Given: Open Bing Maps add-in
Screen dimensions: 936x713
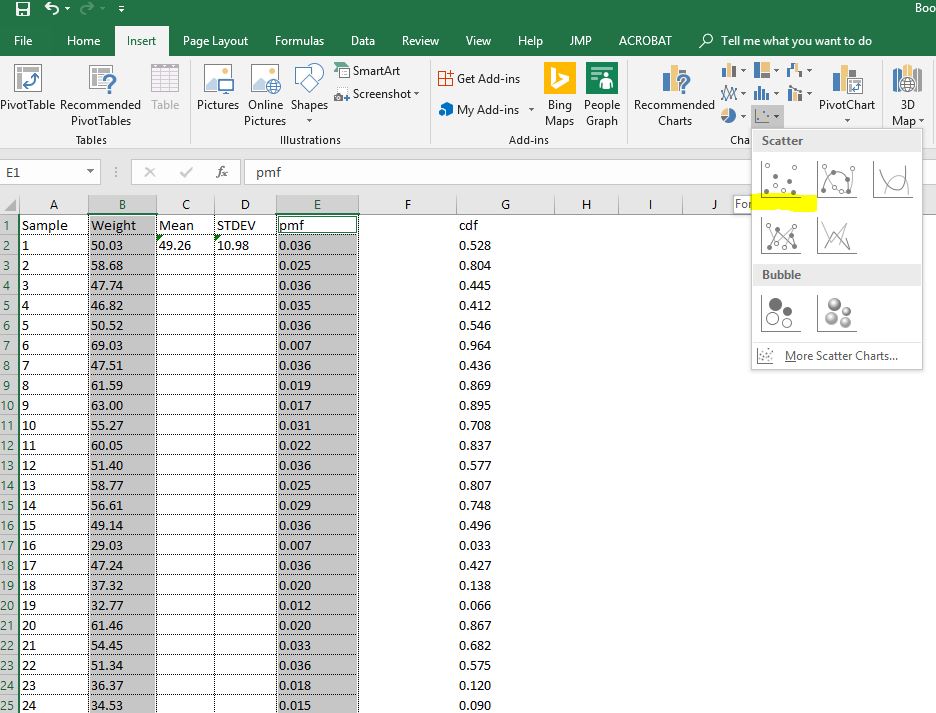Looking at the screenshot, I should click(x=559, y=96).
